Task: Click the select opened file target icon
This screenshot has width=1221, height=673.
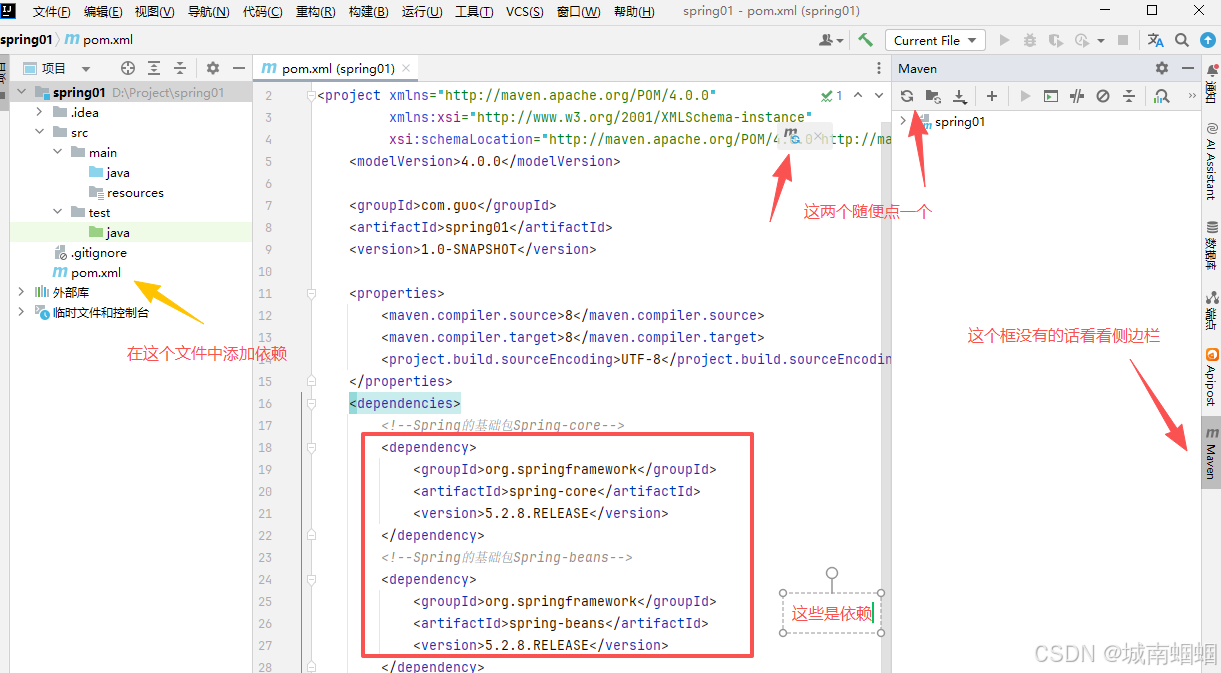Action: click(128, 68)
